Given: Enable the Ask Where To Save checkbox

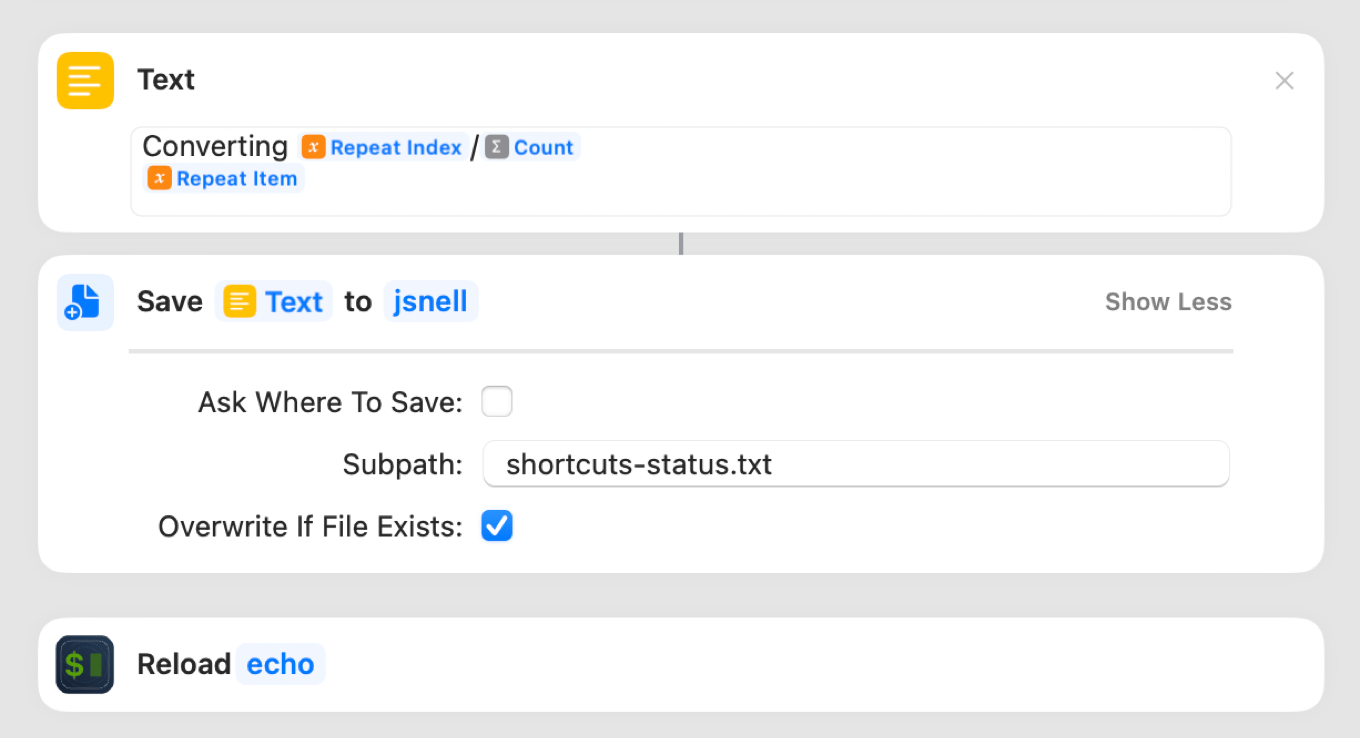Looking at the screenshot, I should [497, 402].
